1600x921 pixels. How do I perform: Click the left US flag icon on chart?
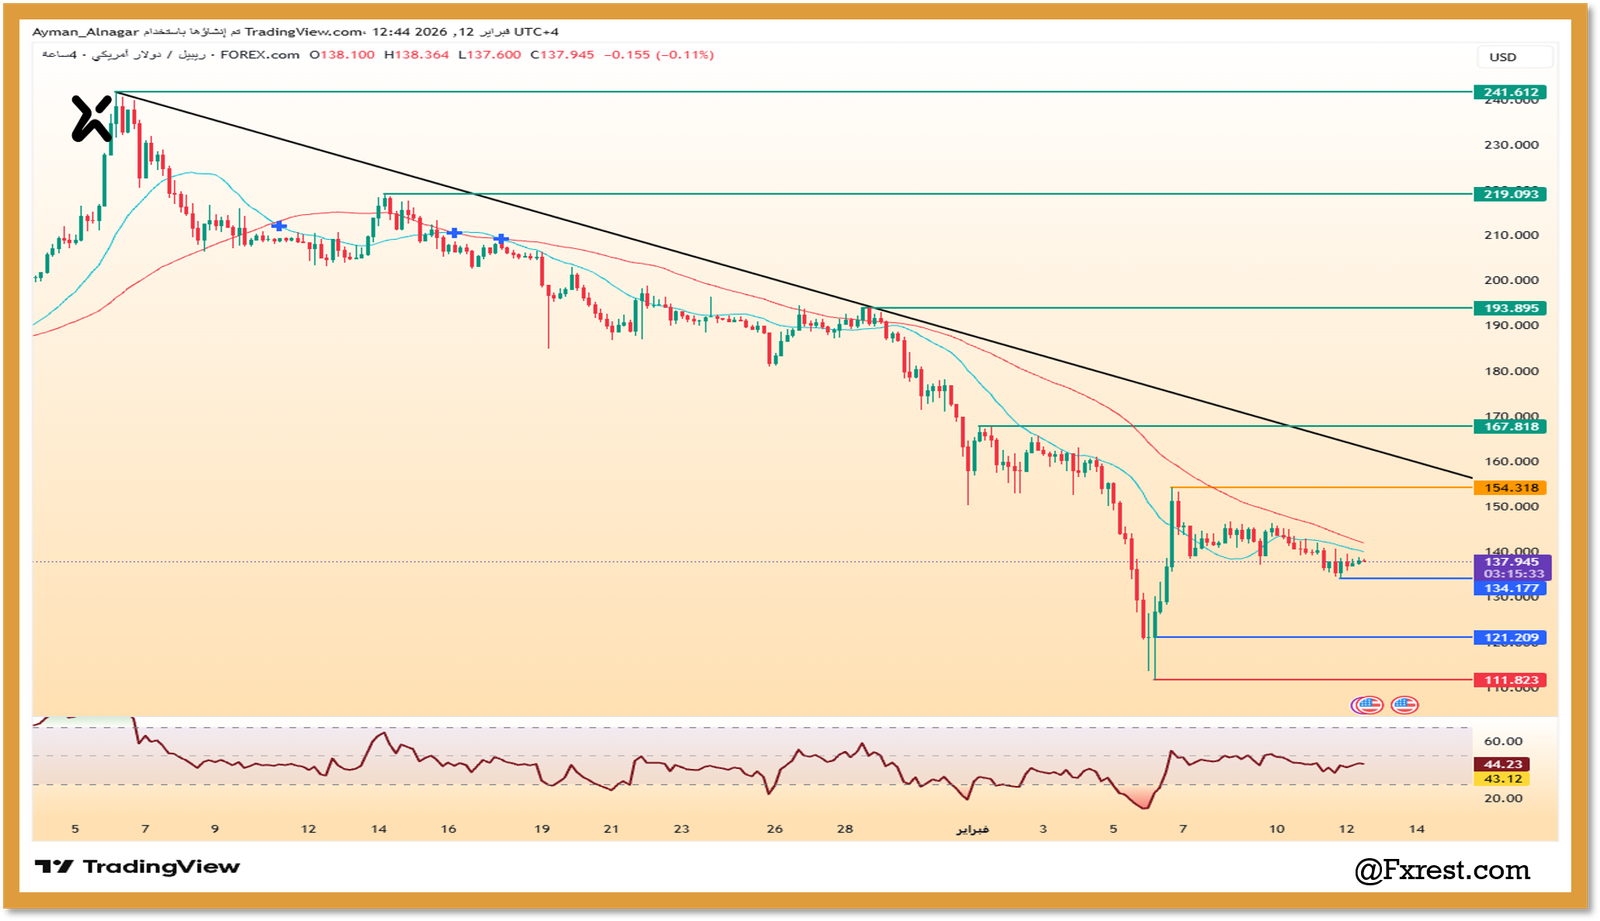coord(1369,704)
